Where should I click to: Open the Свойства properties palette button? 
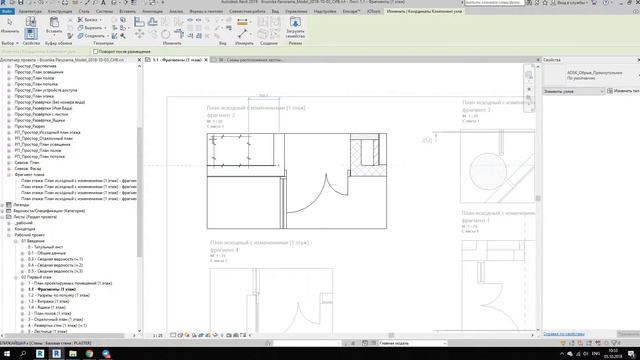click(x=31, y=34)
